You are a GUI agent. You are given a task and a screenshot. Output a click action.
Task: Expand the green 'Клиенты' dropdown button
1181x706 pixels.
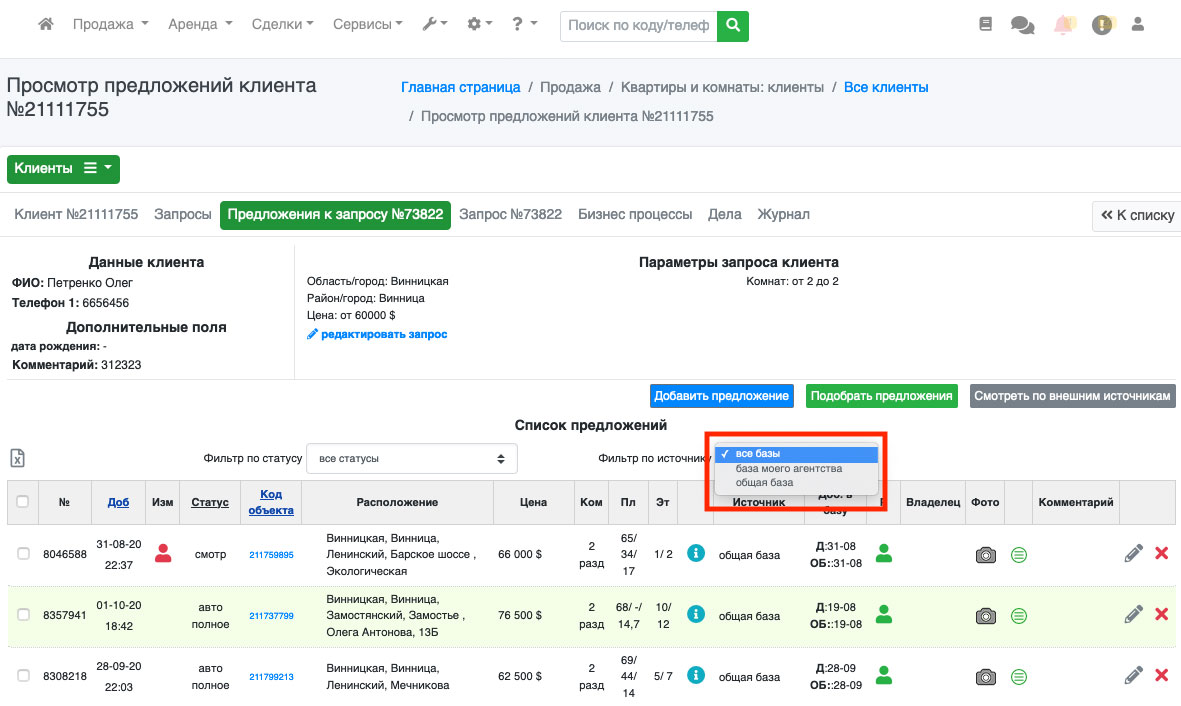pos(63,169)
